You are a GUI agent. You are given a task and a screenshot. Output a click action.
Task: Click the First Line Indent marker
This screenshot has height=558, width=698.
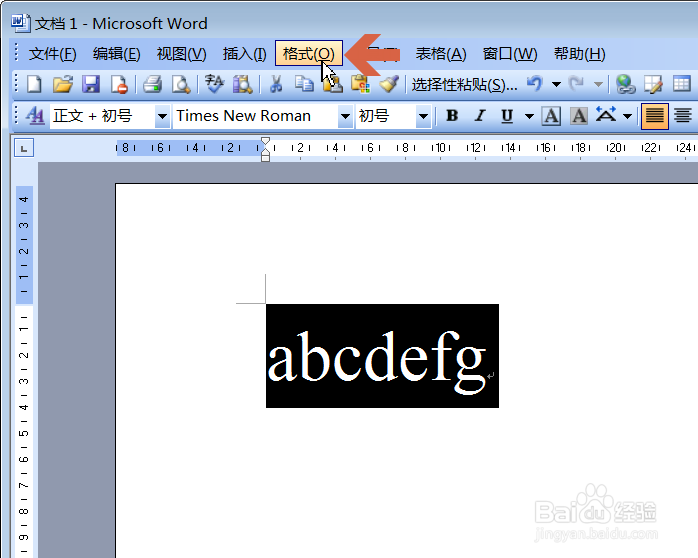(265, 142)
